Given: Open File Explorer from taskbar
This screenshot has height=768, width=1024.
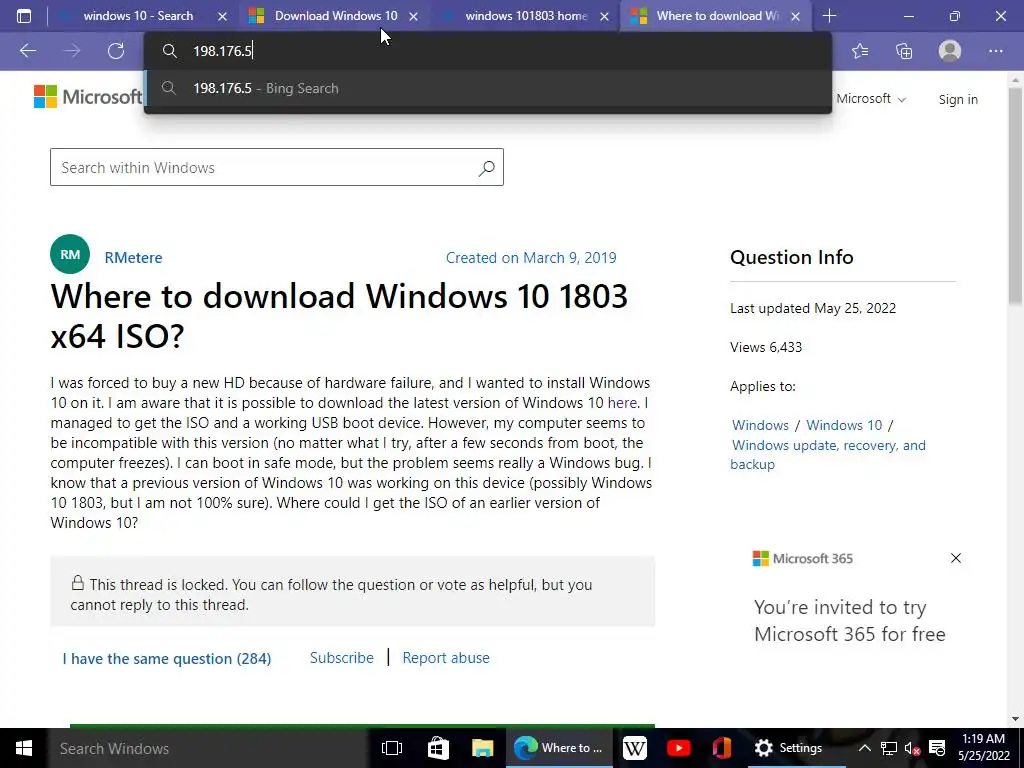Looking at the screenshot, I should pos(482,748).
